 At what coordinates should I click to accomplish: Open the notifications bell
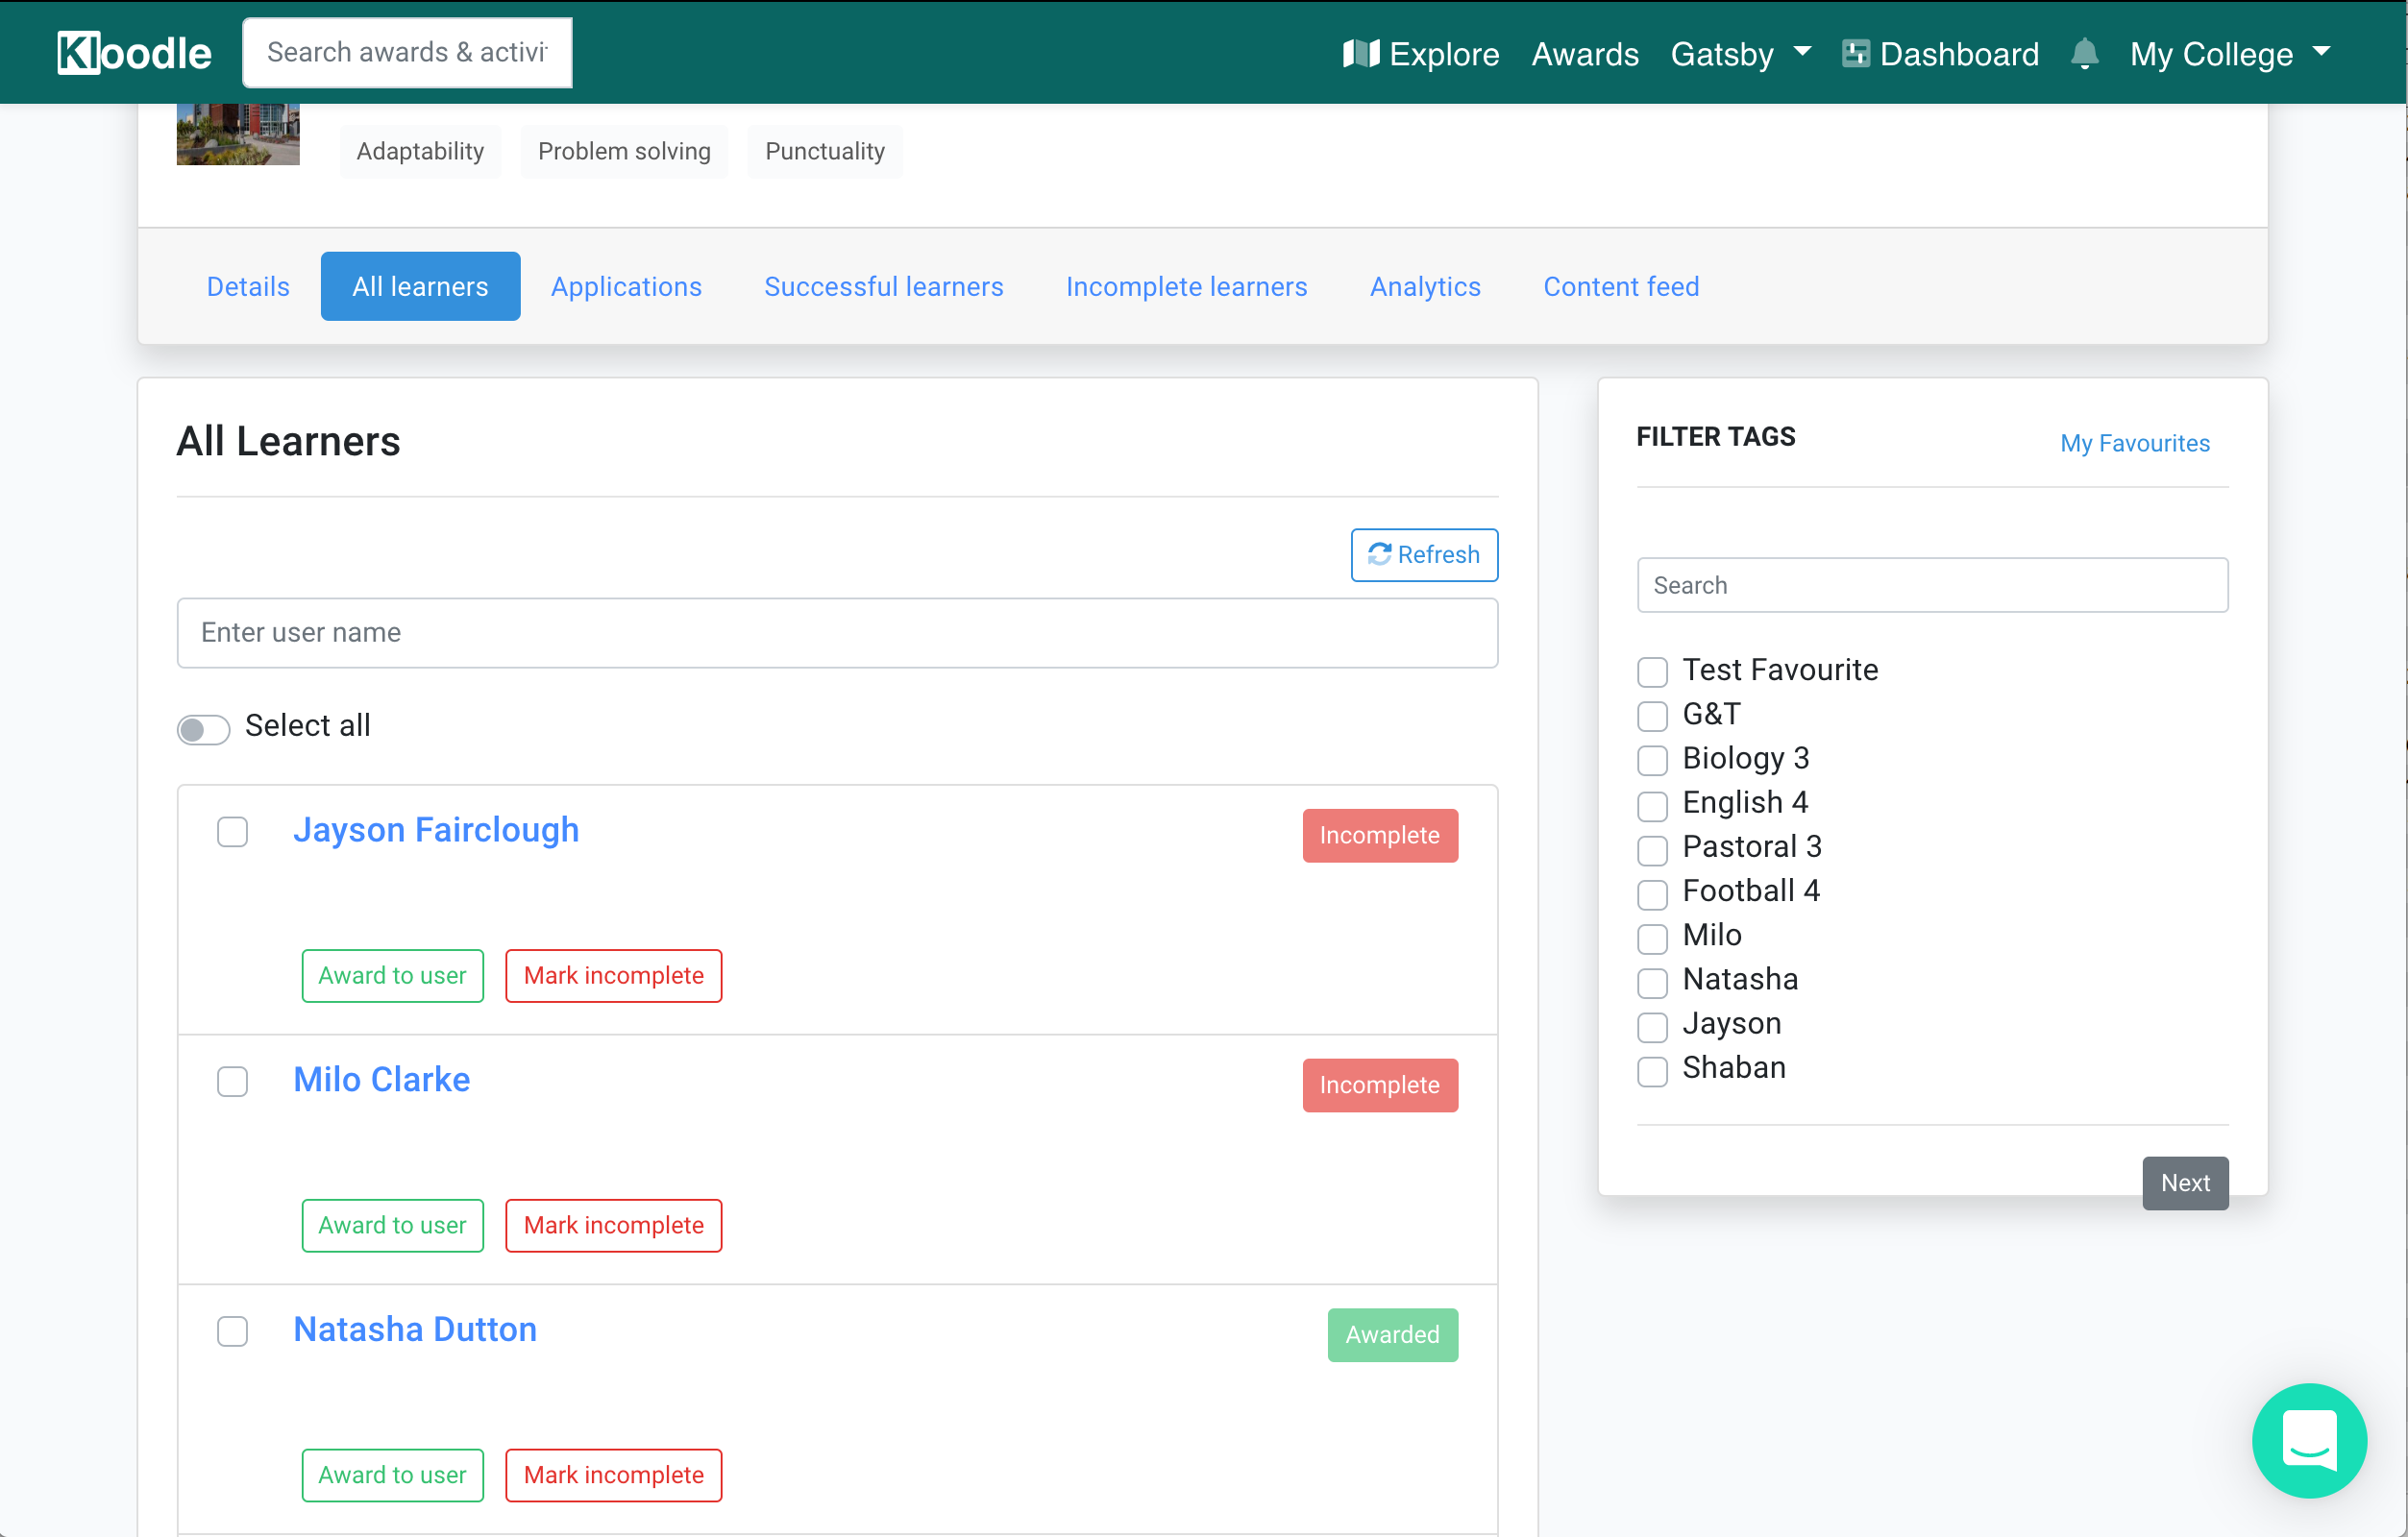[x=2084, y=53]
